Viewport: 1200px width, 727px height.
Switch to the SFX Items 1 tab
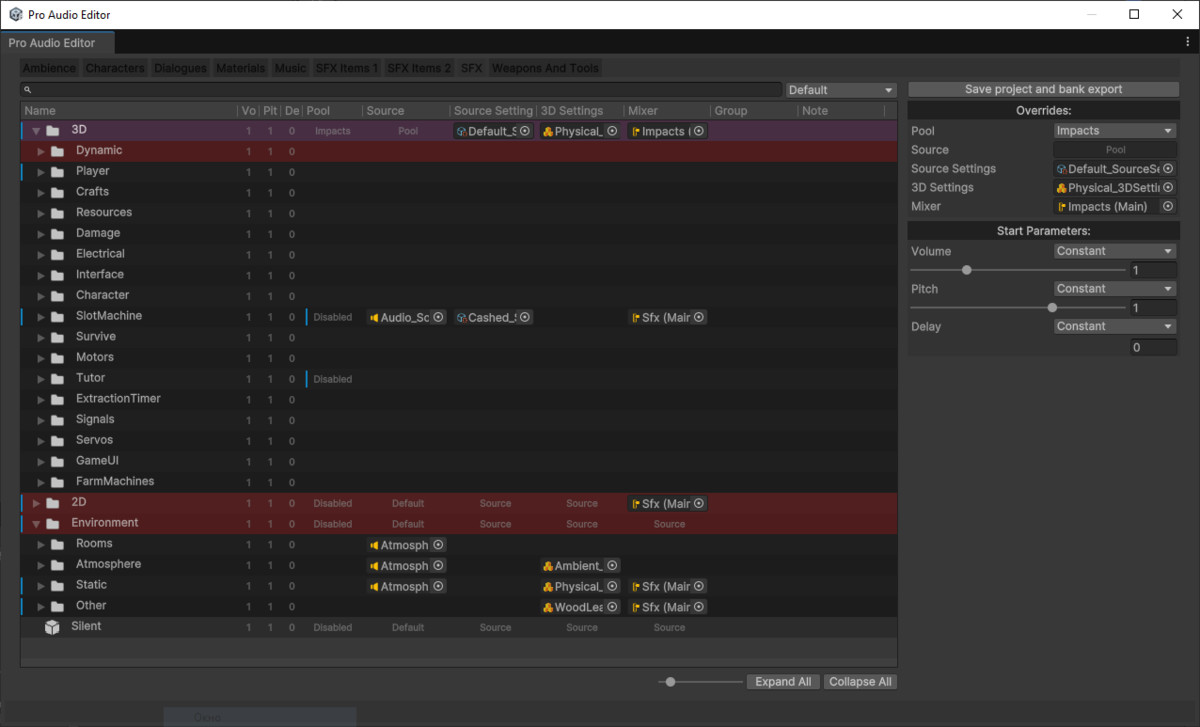pyautogui.click(x=346, y=67)
